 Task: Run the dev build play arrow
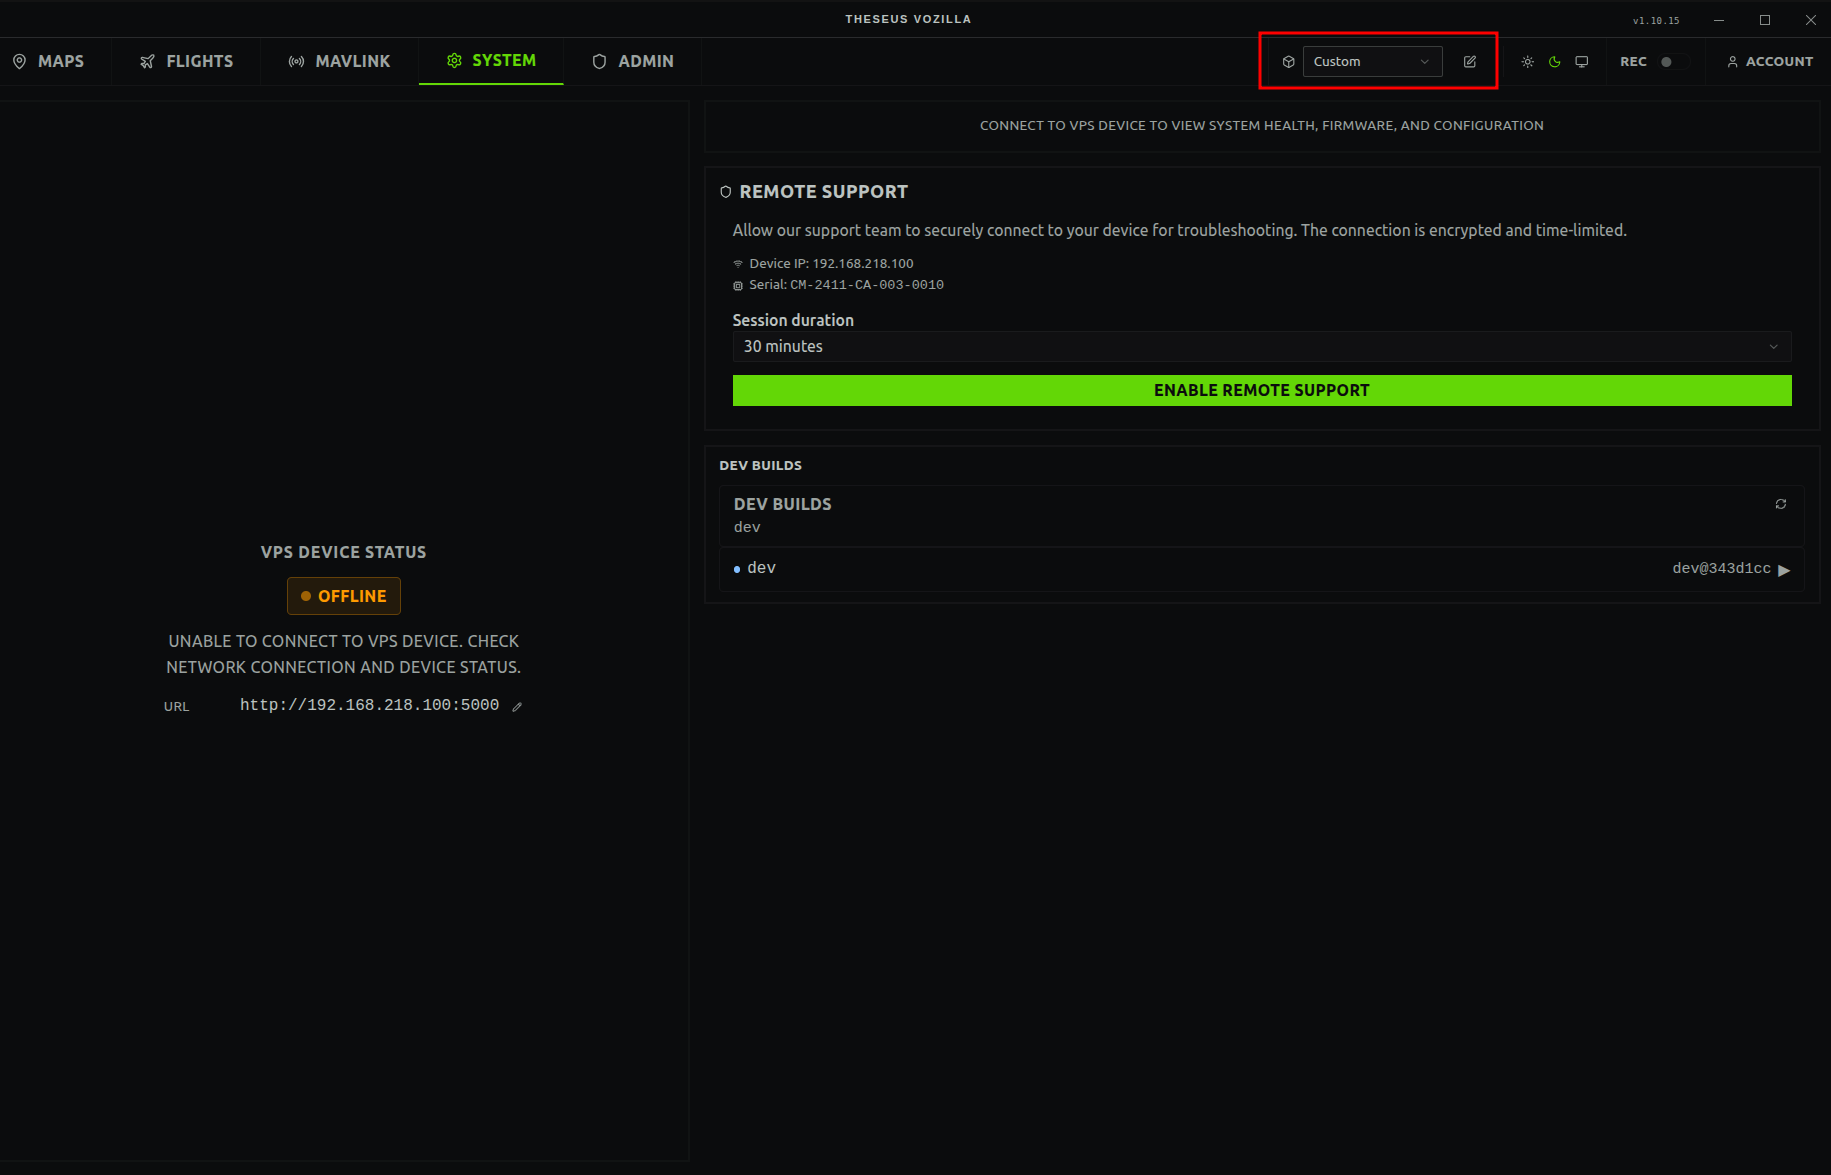pos(1784,570)
